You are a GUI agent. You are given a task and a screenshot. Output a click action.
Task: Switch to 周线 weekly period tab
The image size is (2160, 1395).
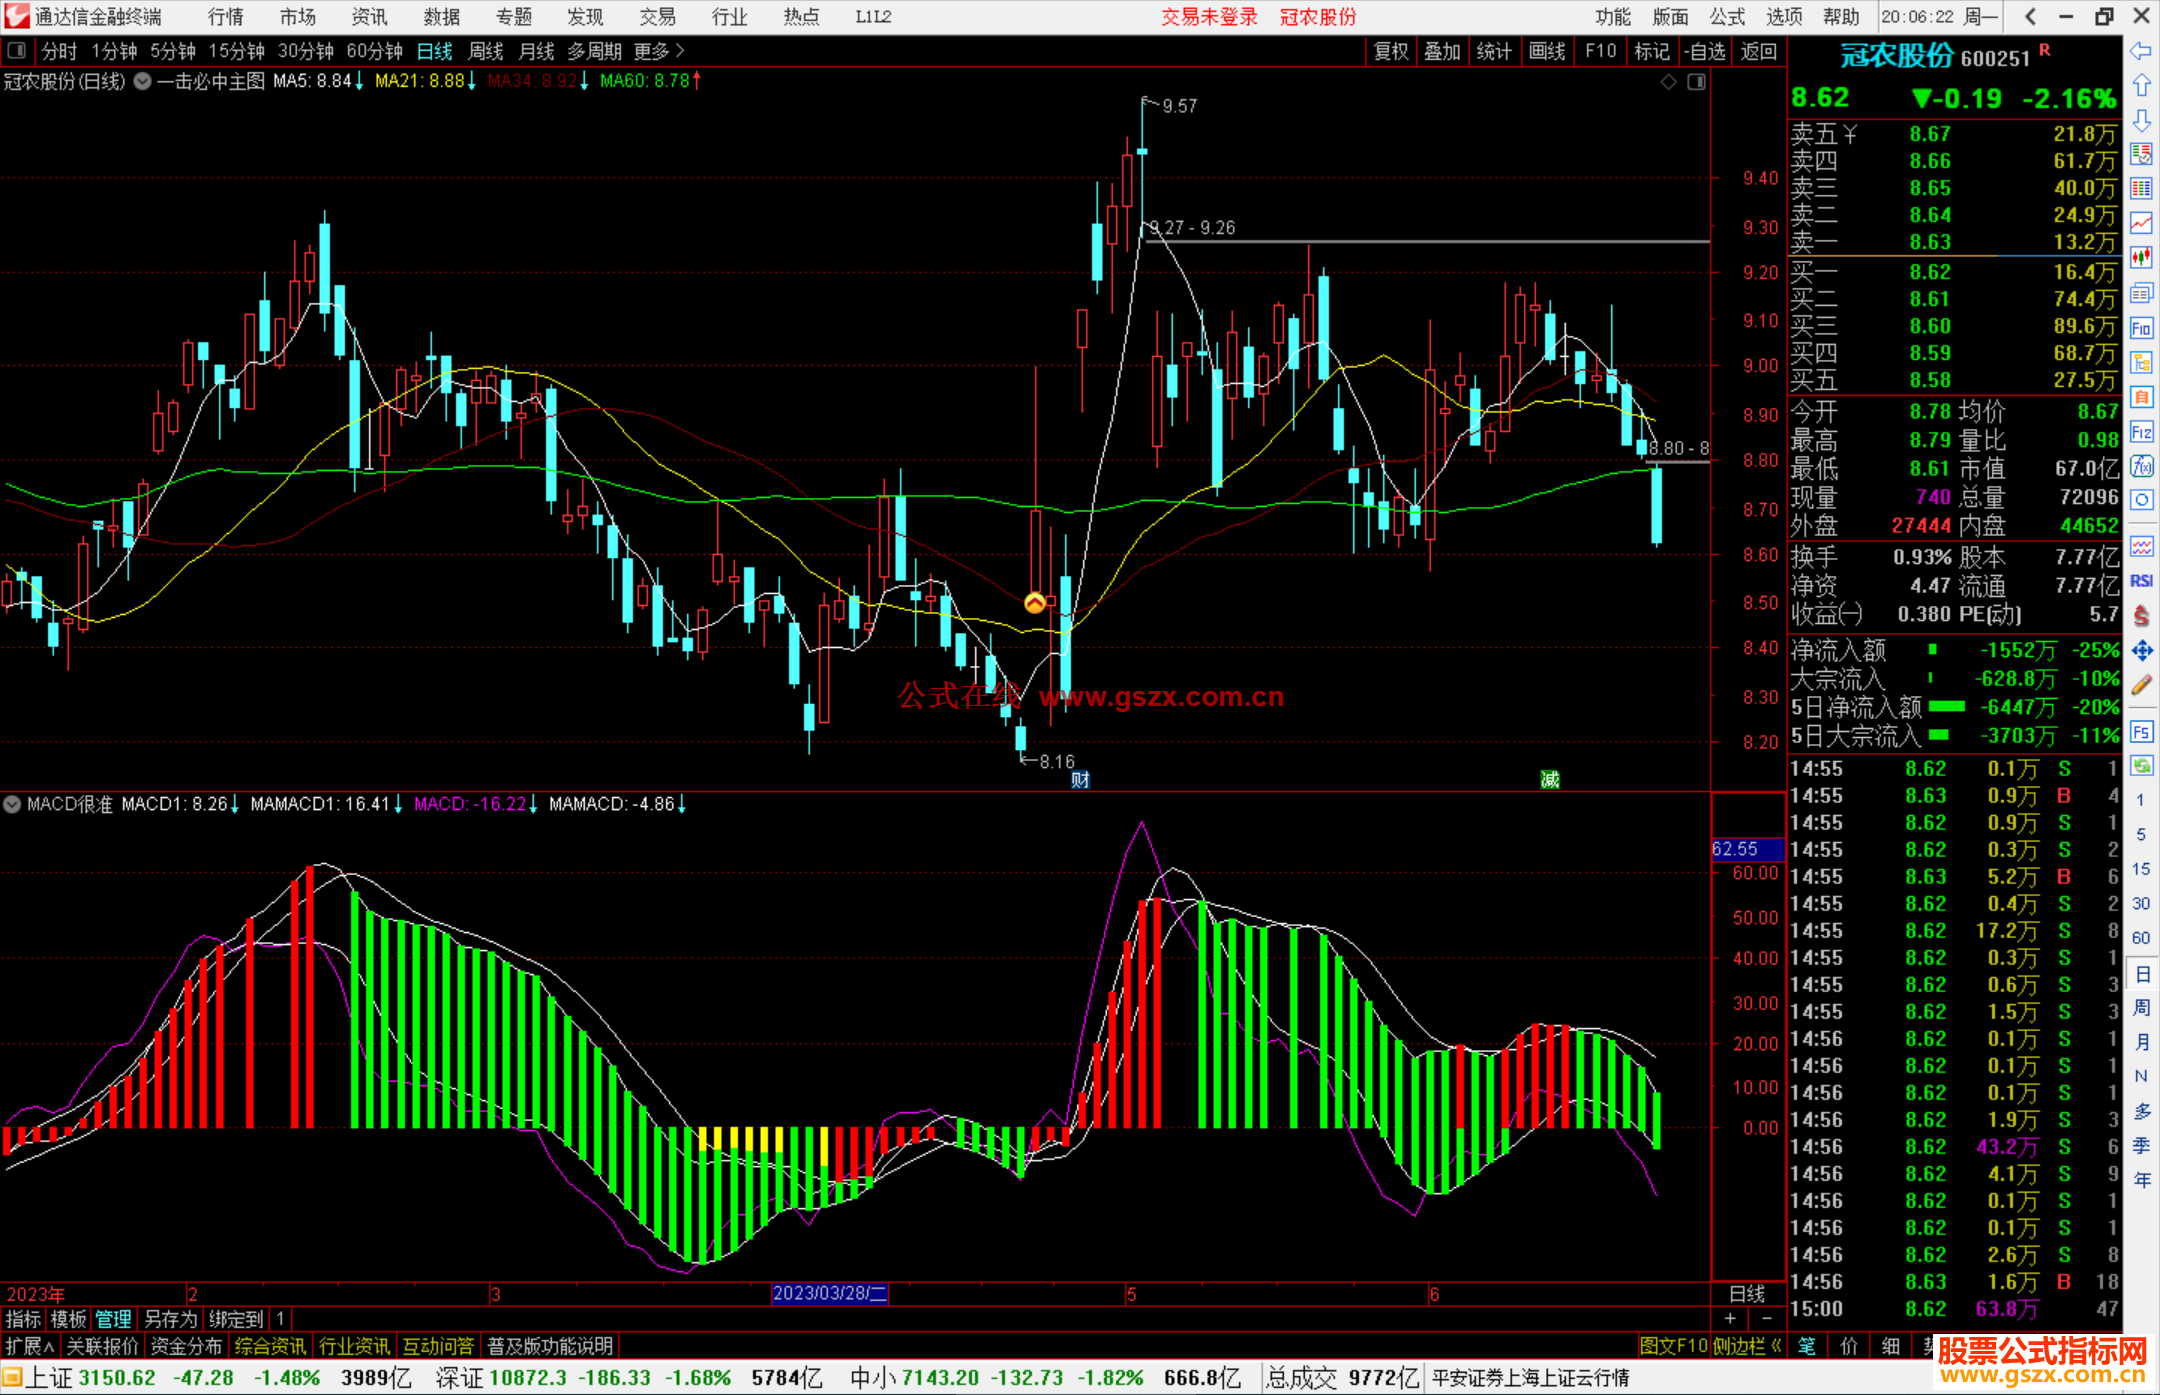485,51
